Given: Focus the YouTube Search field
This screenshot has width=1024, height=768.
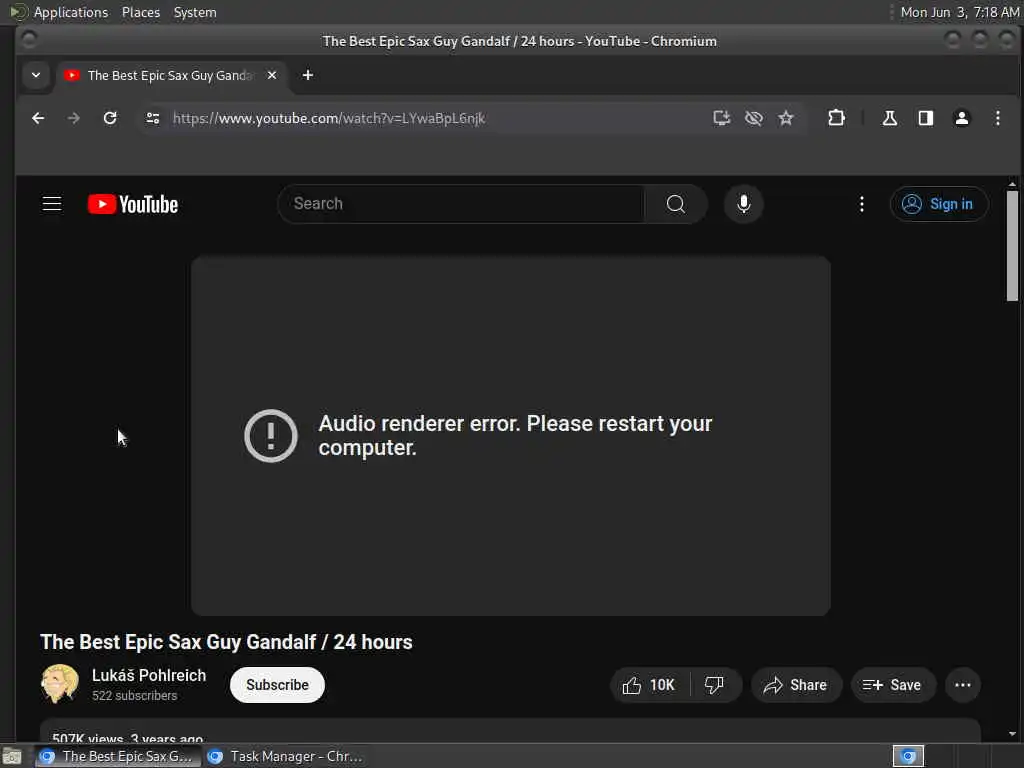Looking at the screenshot, I should coord(461,204).
